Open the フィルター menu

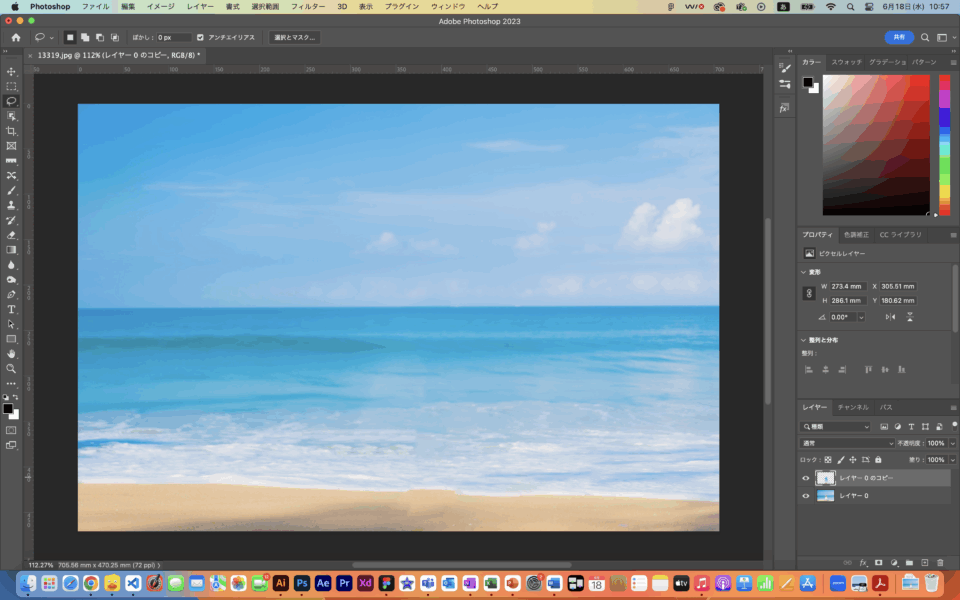click(x=308, y=7)
